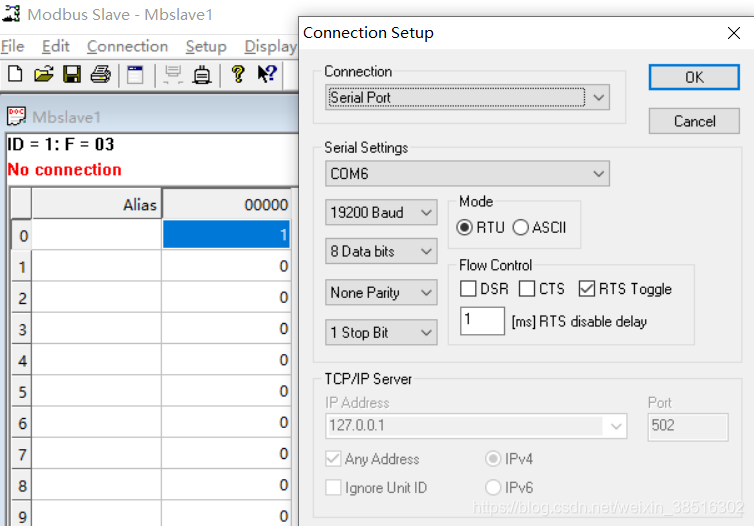Click row header 2 in Mbslave1 table
754x526 pixels.
coord(22,298)
